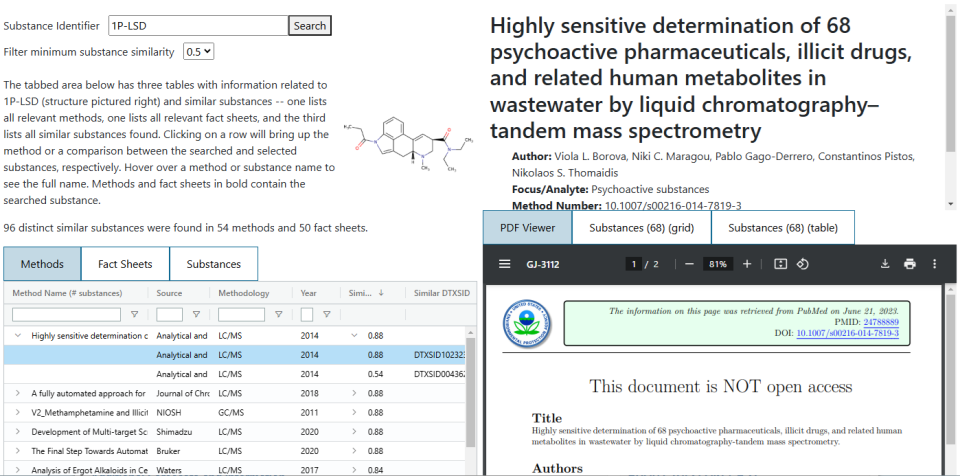This screenshot has width=960, height=476.
Task: Open PDF viewer more actions menu
Action: tap(935, 264)
